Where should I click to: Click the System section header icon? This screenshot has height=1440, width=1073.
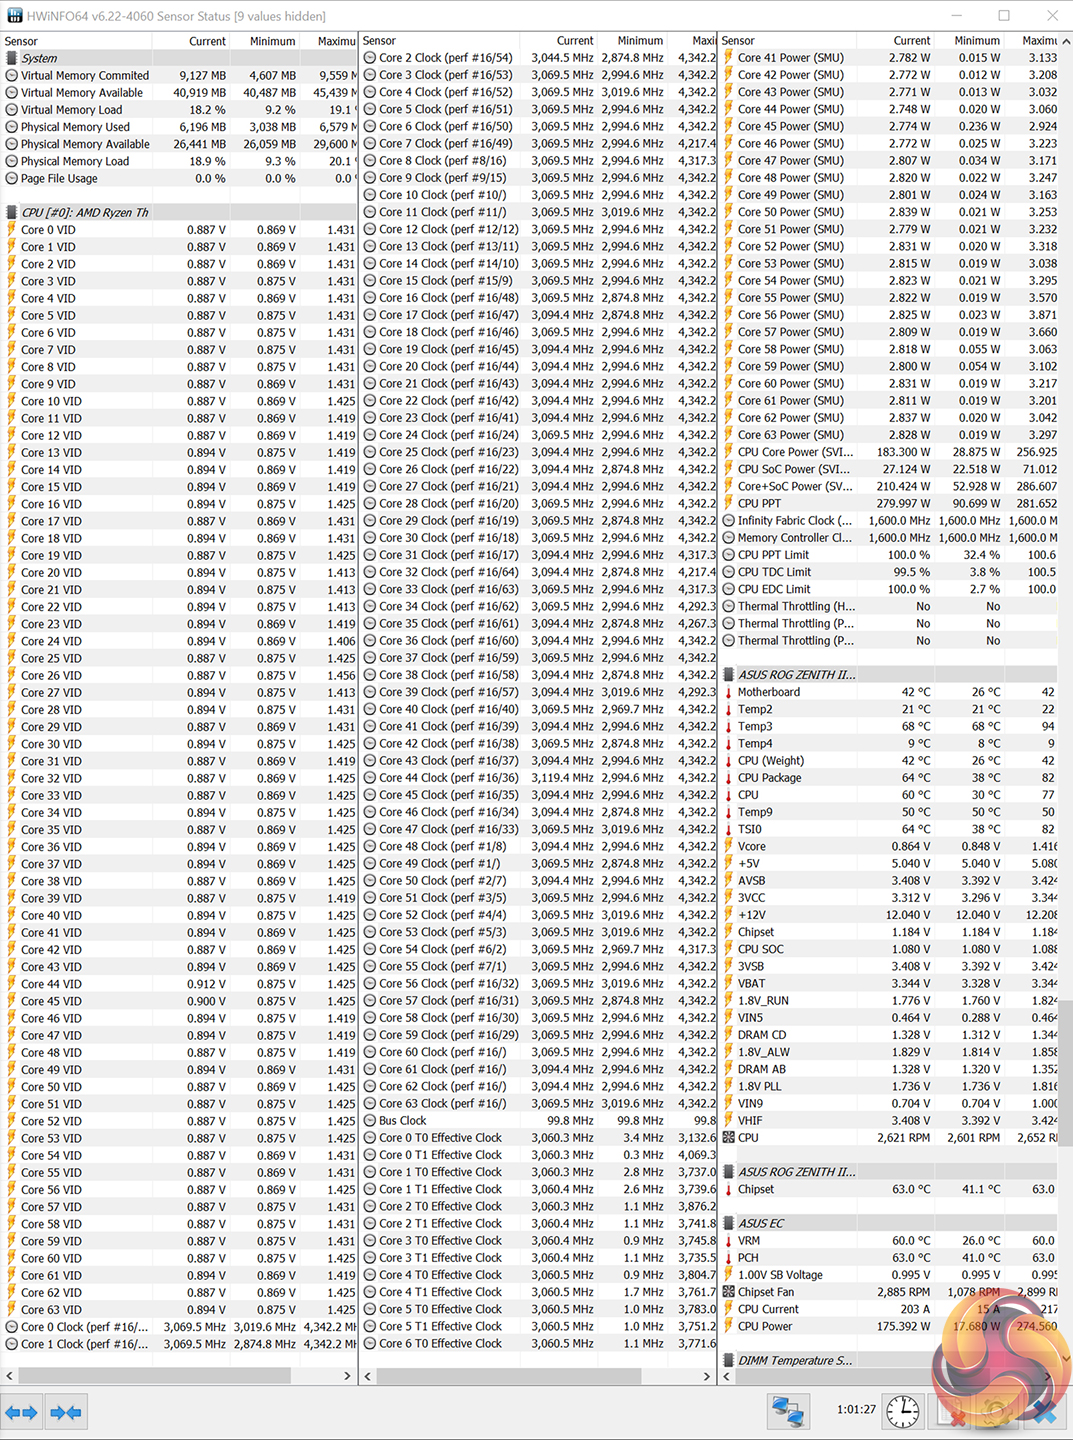click(12, 58)
